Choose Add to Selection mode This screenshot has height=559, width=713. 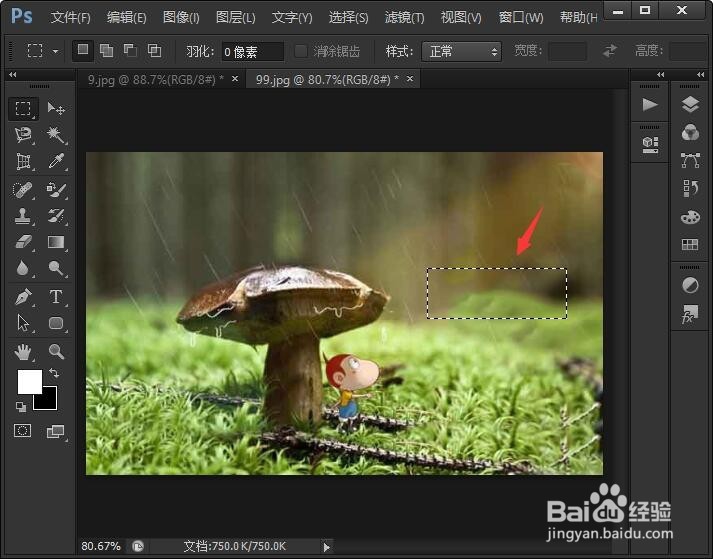(x=106, y=50)
